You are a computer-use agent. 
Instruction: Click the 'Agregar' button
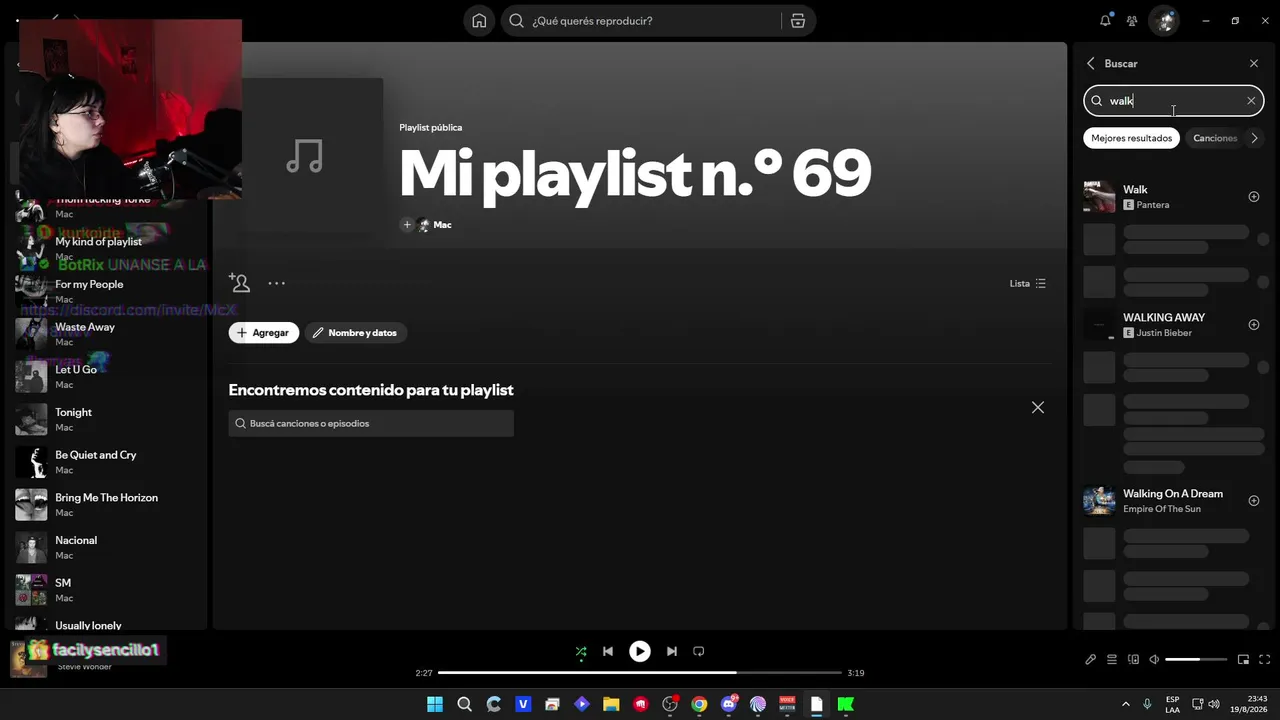(264, 333)
